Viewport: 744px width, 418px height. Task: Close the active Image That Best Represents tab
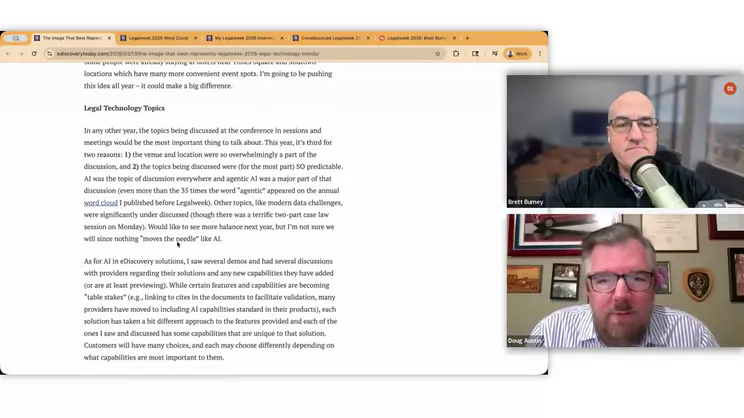[x=109, y=38]
